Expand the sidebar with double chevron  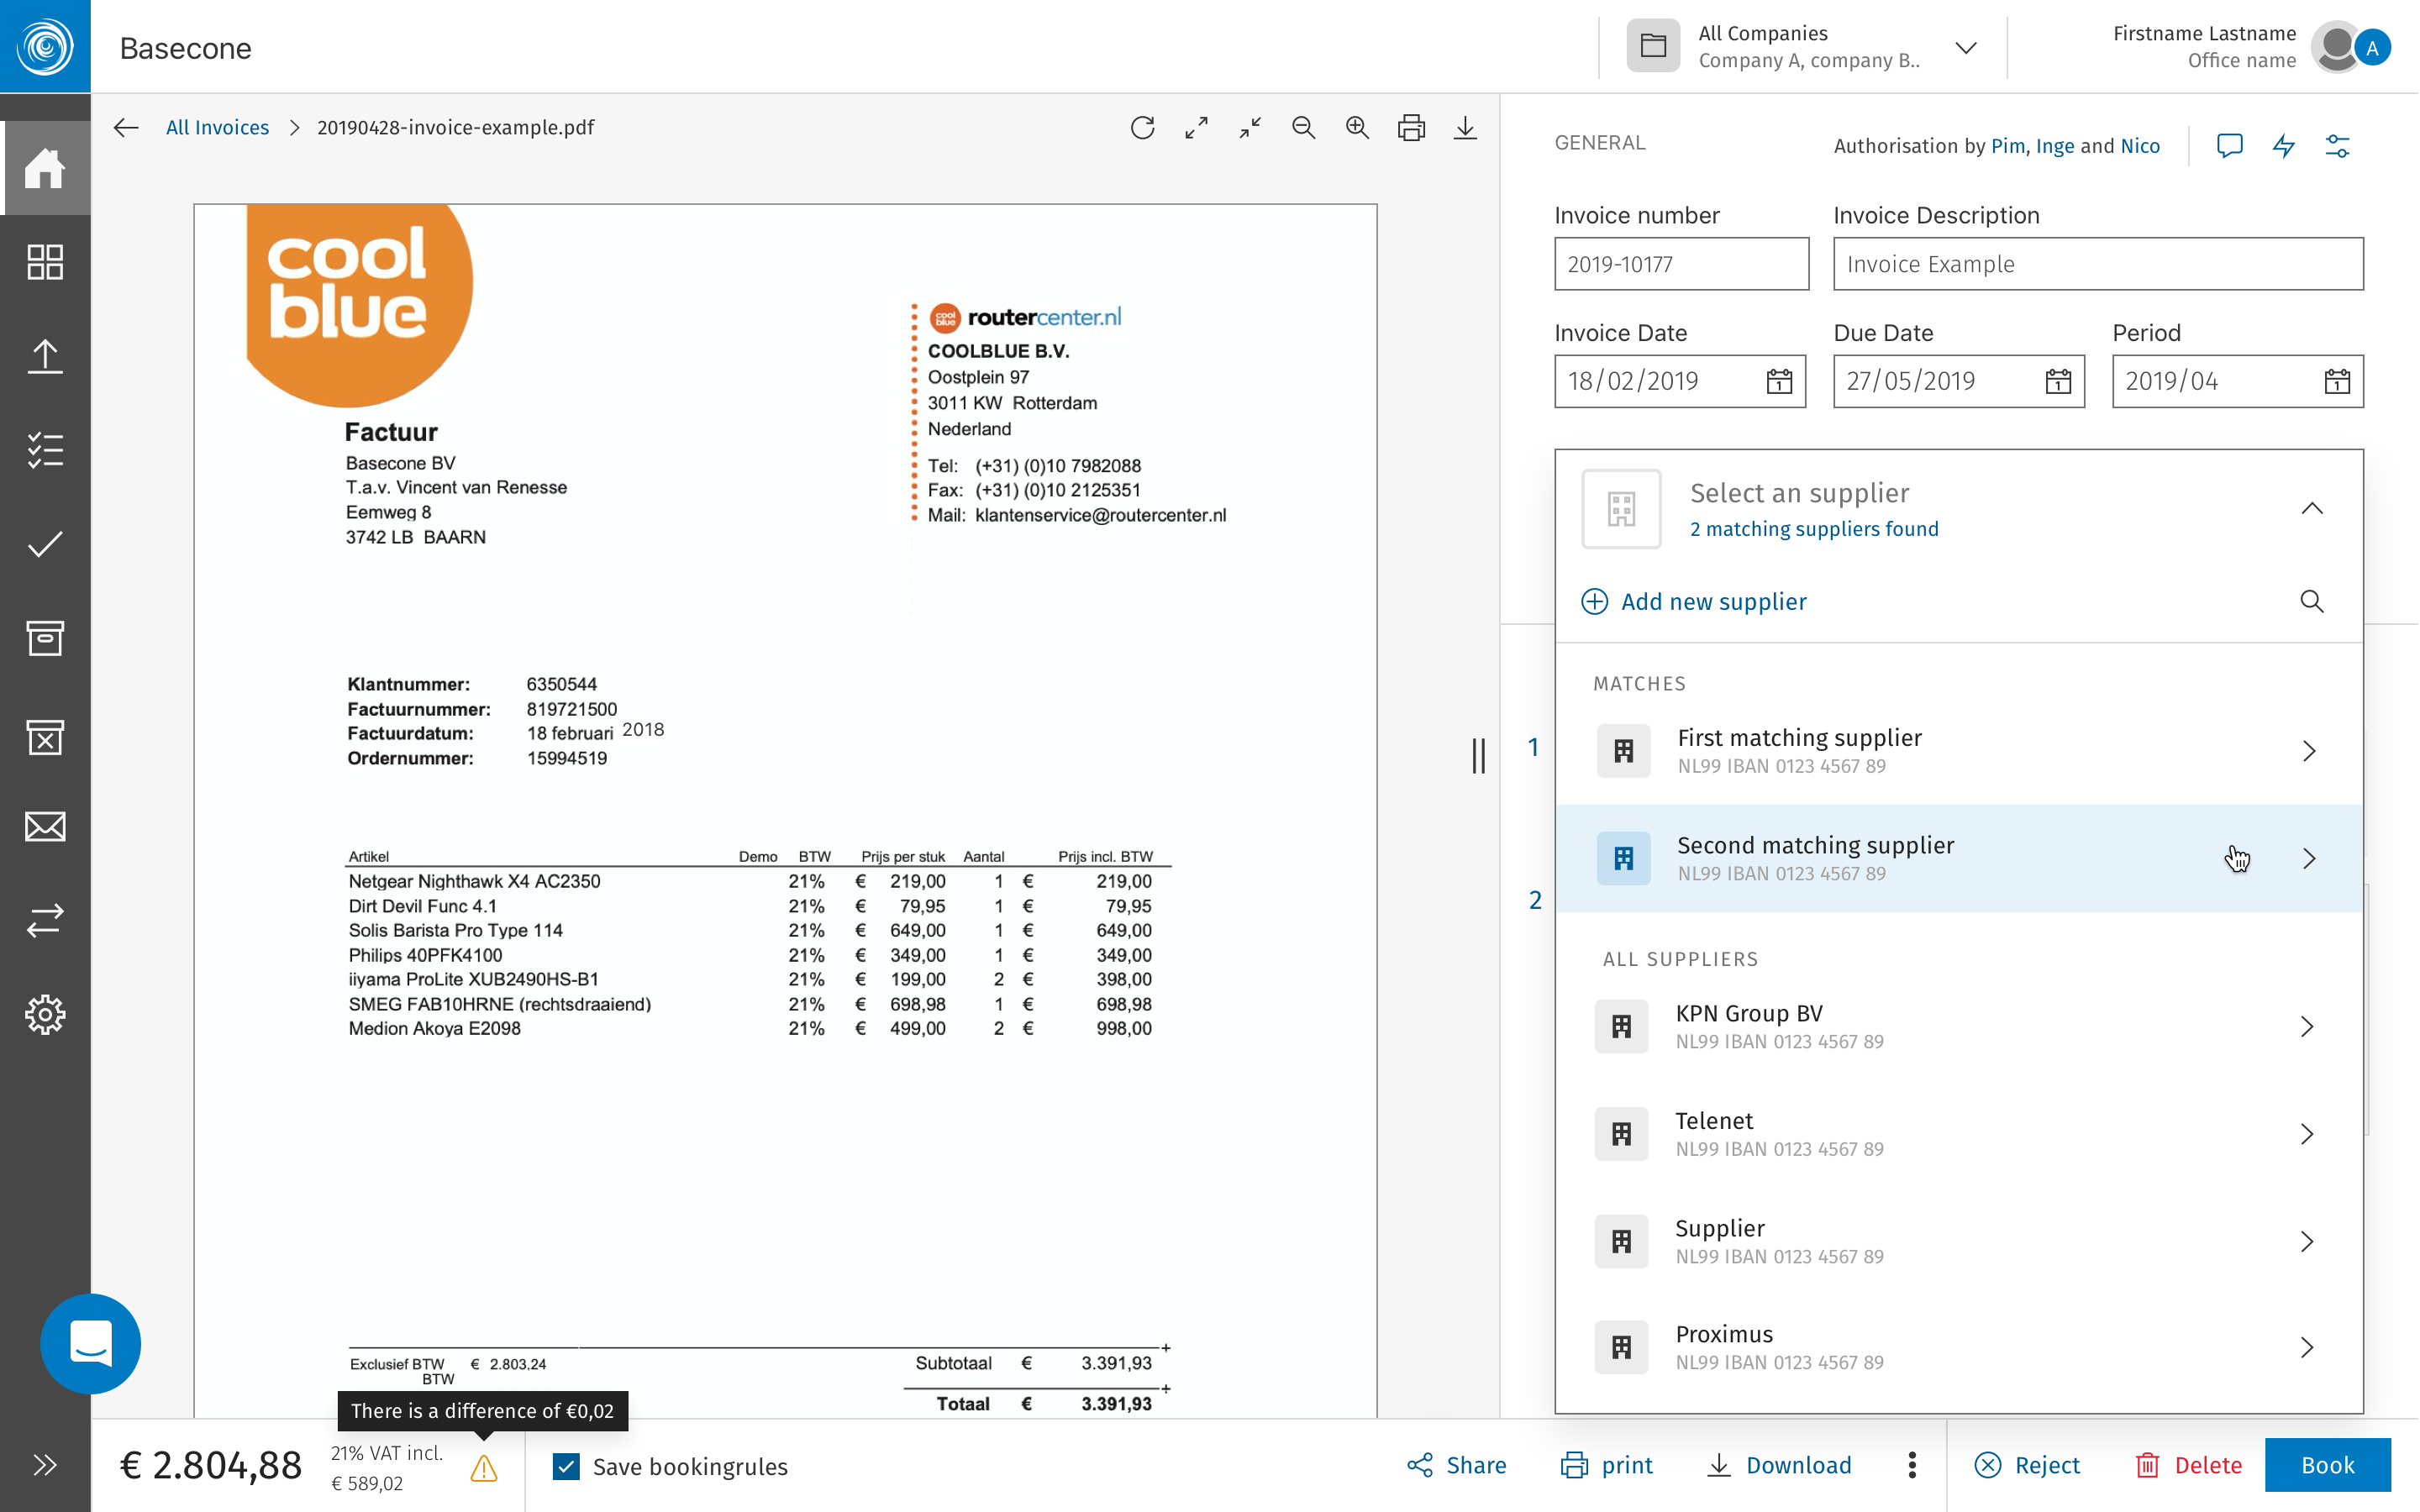coord(45,1465)
